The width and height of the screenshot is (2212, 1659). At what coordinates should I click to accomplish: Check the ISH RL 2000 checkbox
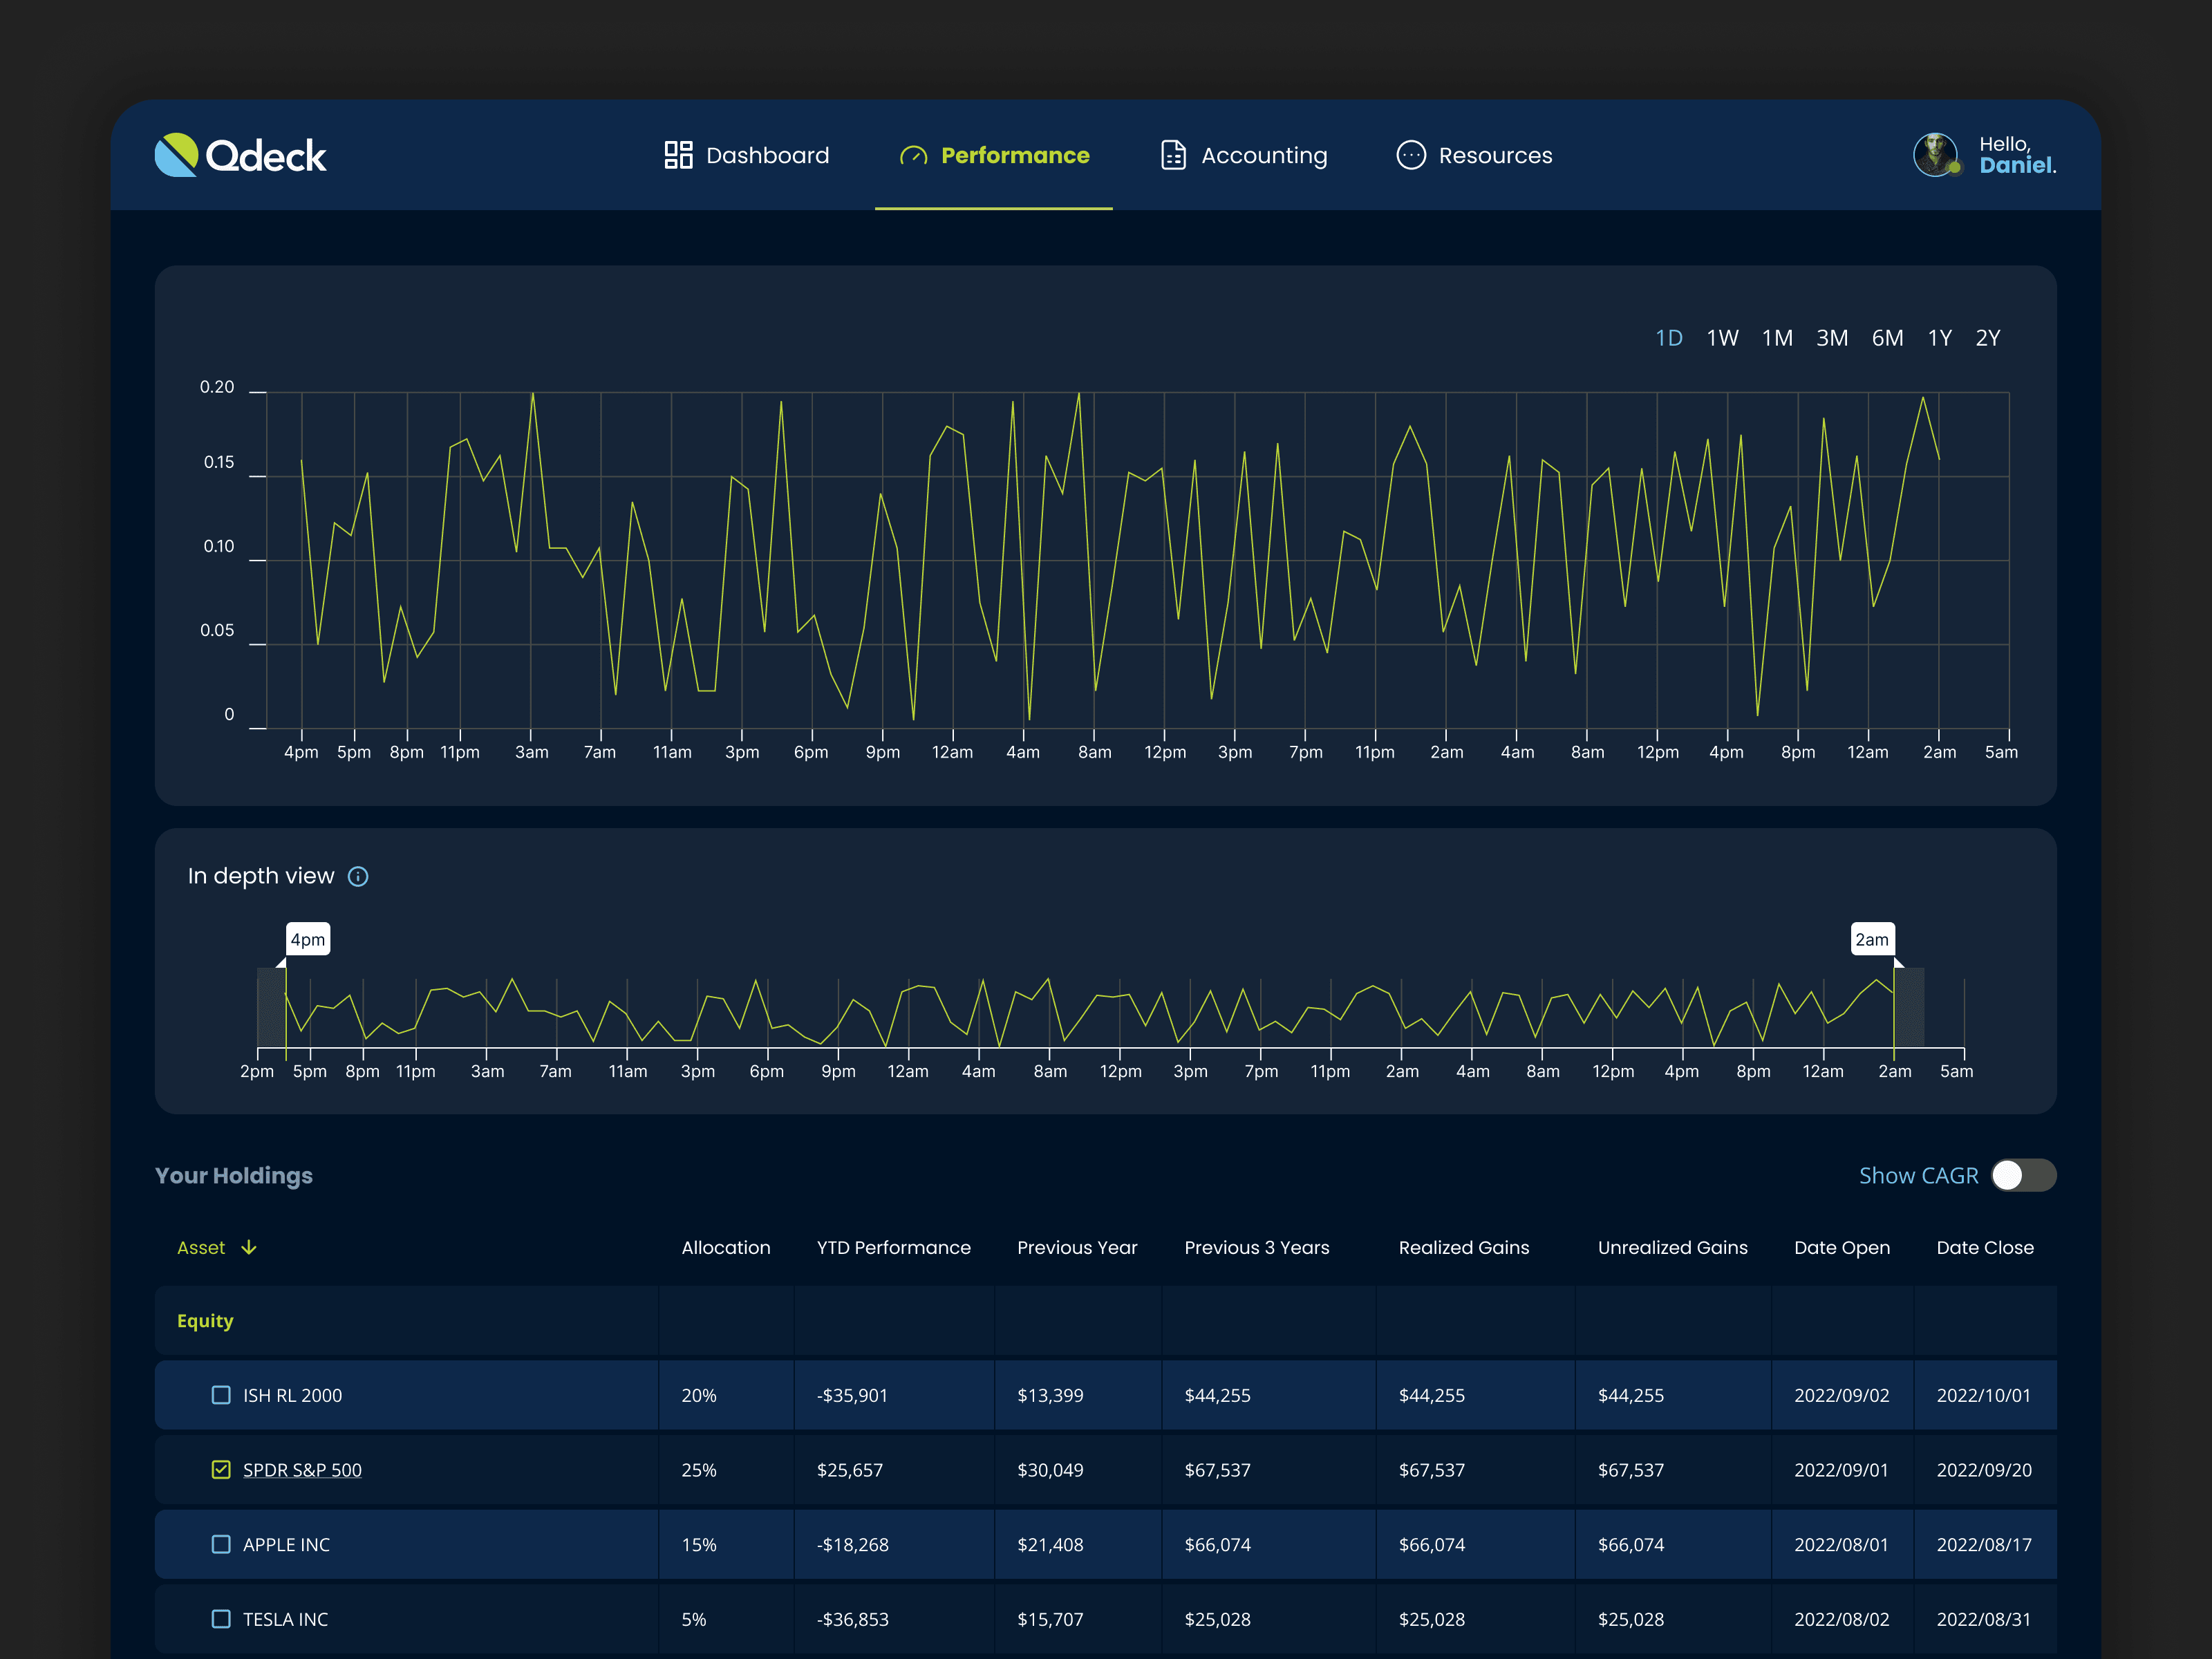(221, 1395)
